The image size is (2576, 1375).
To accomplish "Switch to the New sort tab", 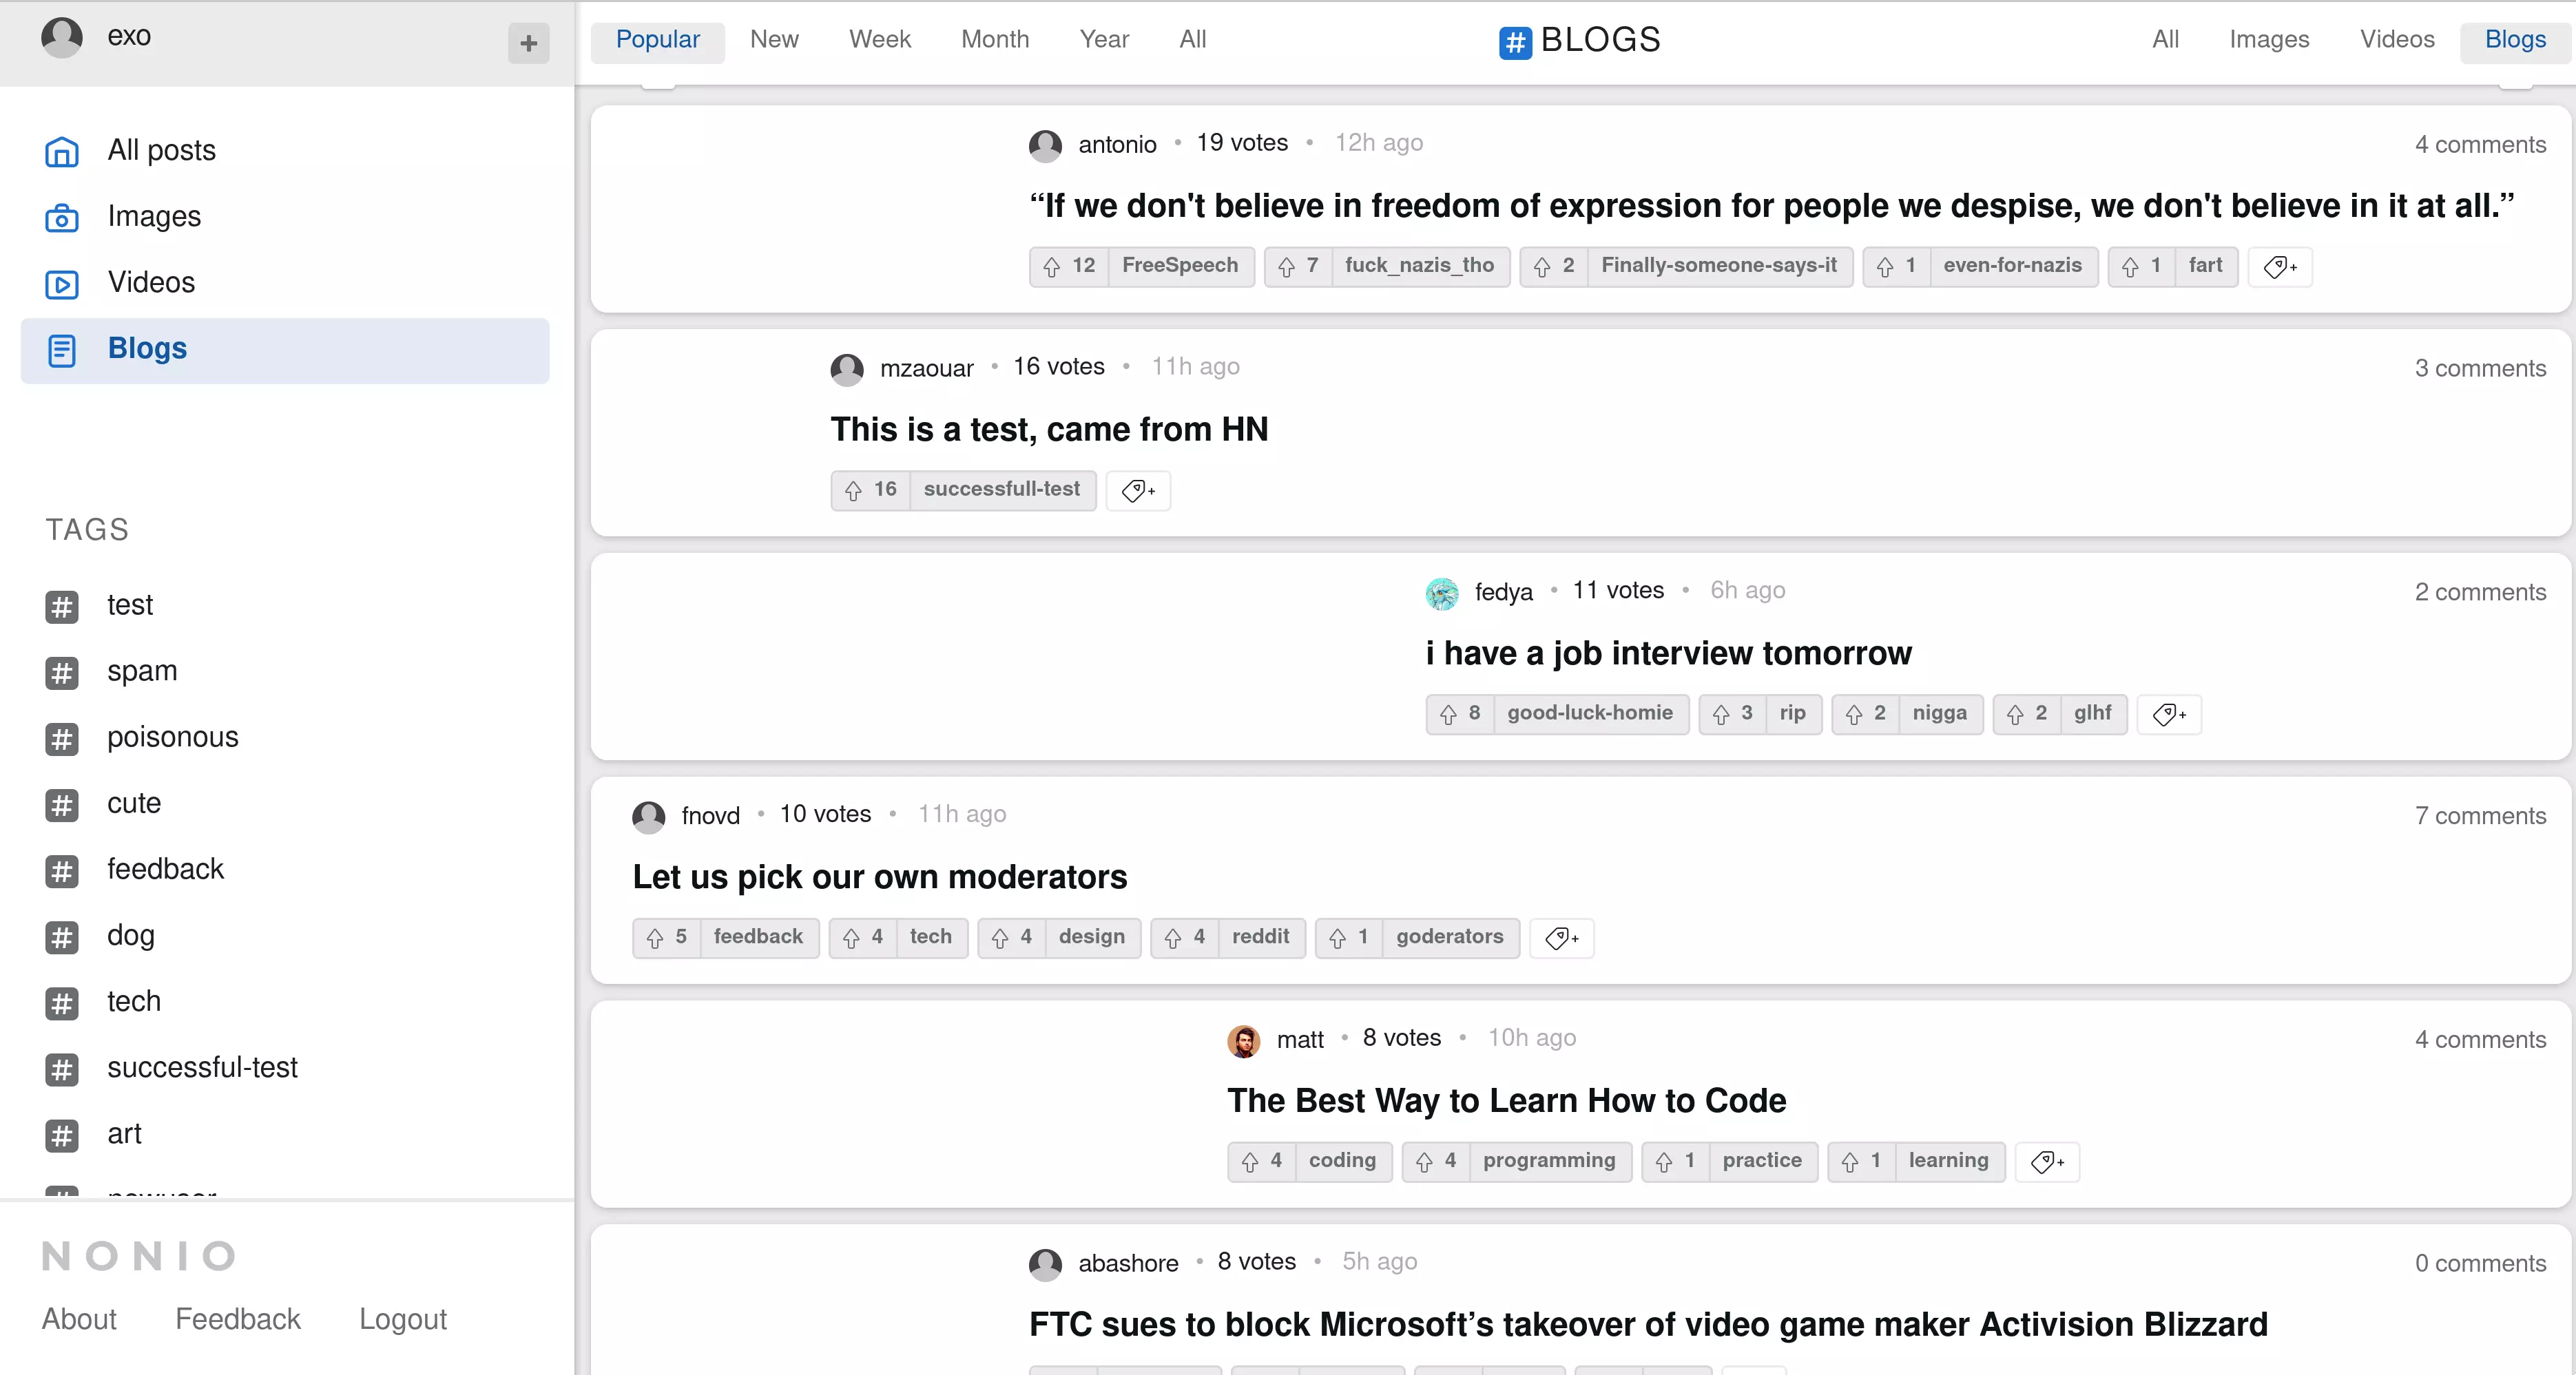I will click(x=774, y=40).
